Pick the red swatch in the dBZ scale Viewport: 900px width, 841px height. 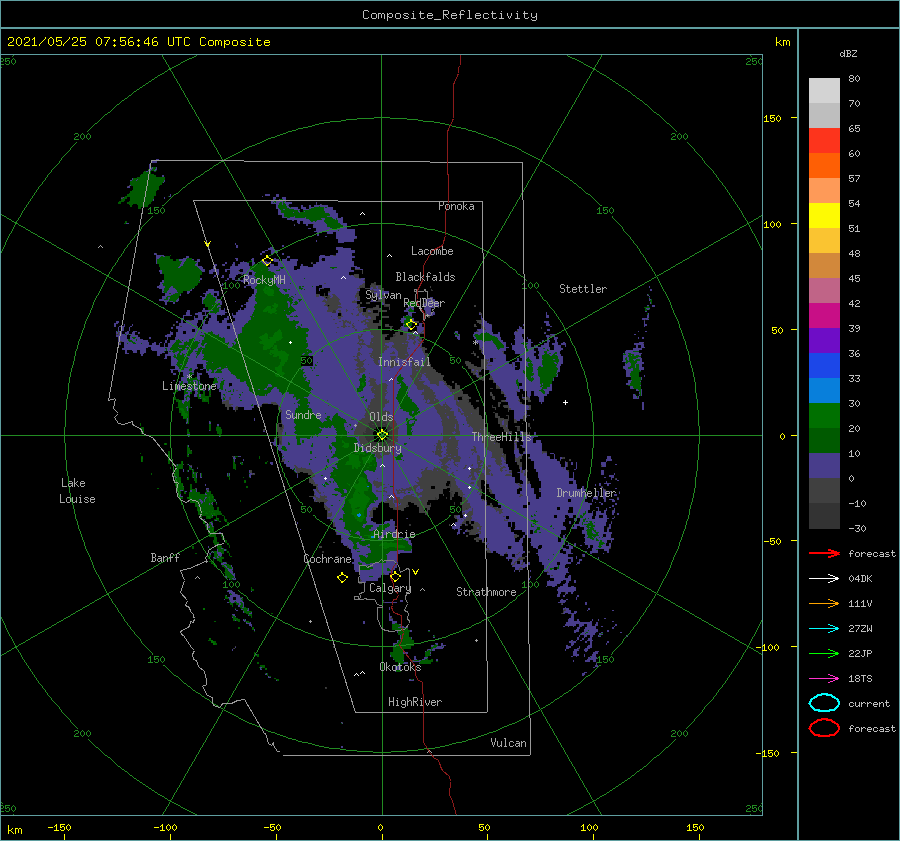824,140
